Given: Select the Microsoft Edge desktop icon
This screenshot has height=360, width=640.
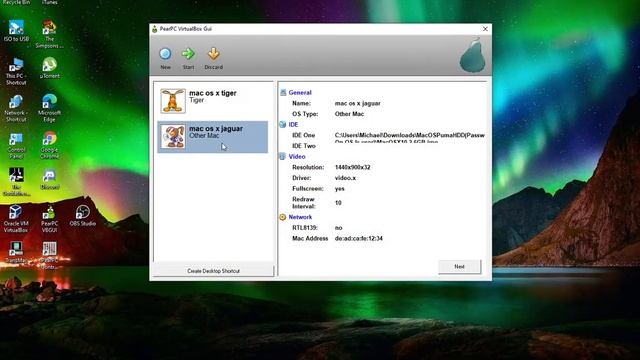Looking at the screenshot, I should click(49, 108).
